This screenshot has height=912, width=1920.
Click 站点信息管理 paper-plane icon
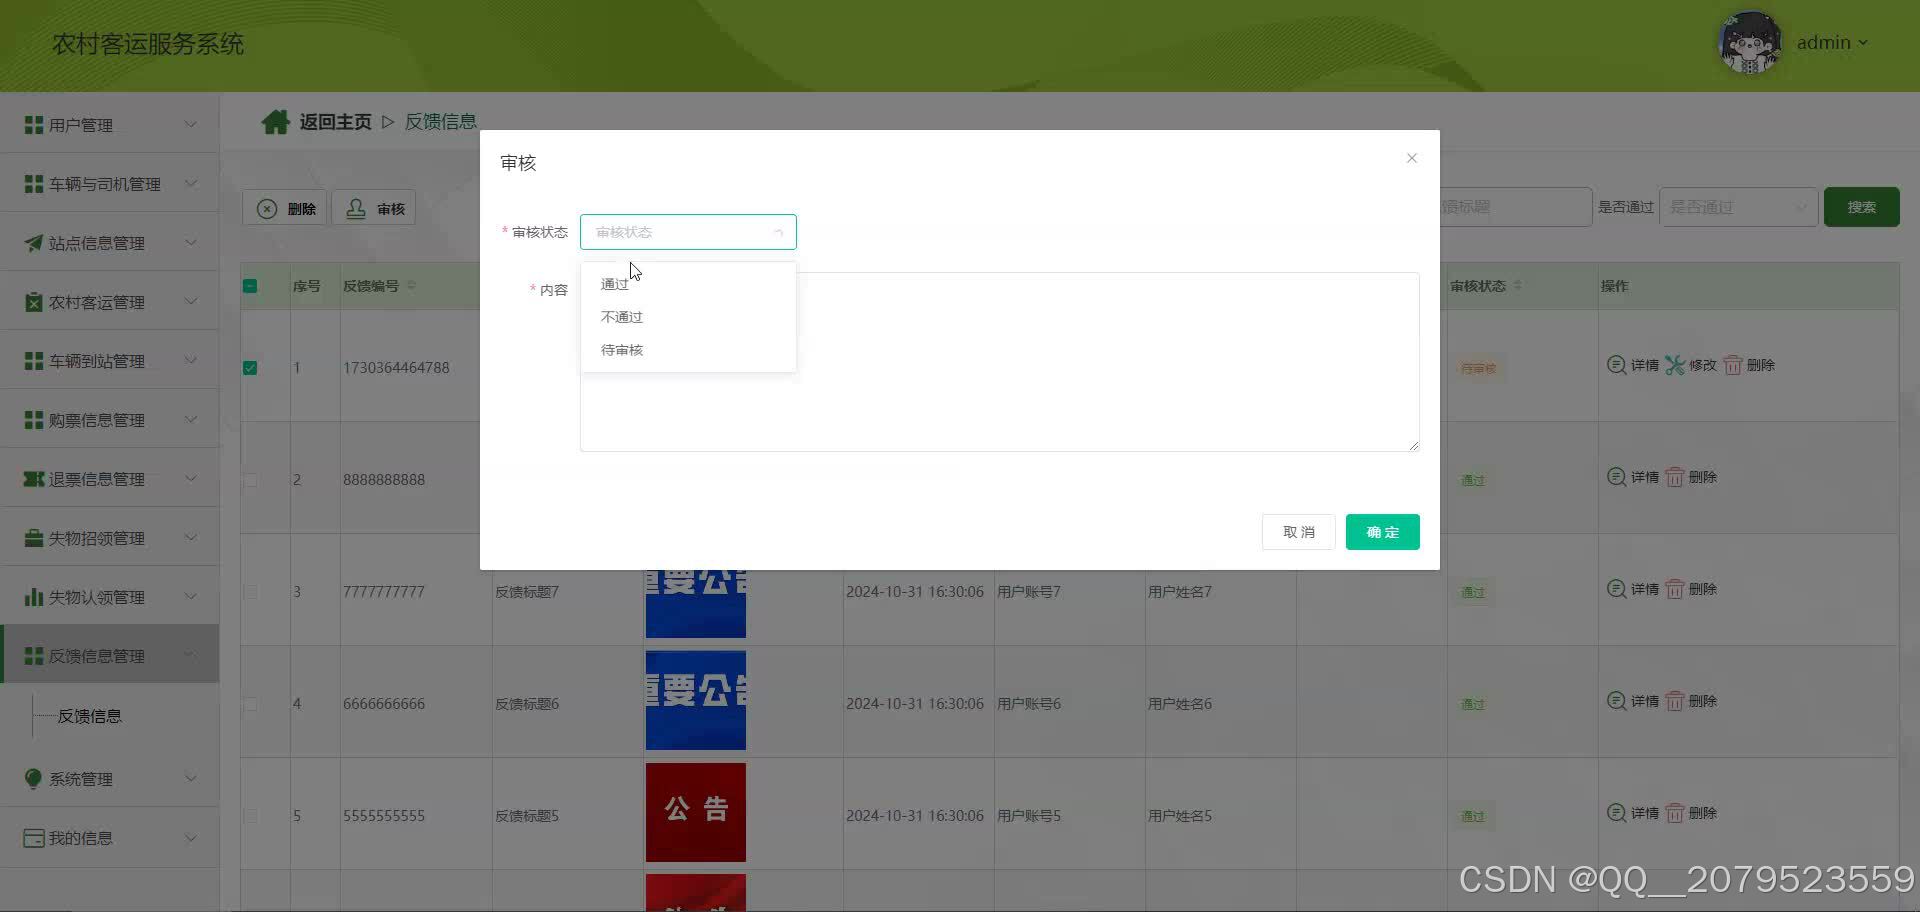tap(34, 243)
